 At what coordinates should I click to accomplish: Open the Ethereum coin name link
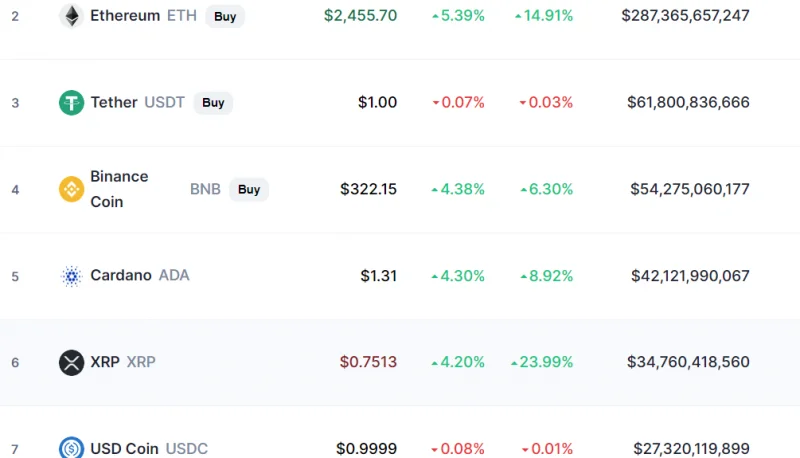pos(125,16)
